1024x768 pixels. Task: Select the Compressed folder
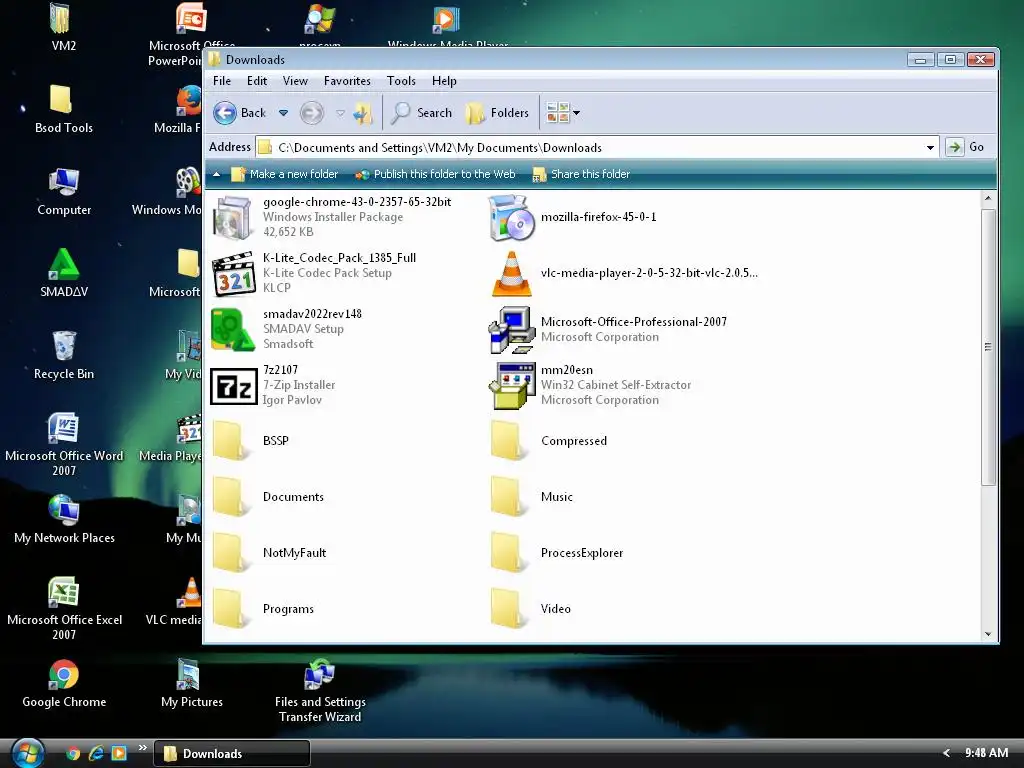click(x=550, y=441)
